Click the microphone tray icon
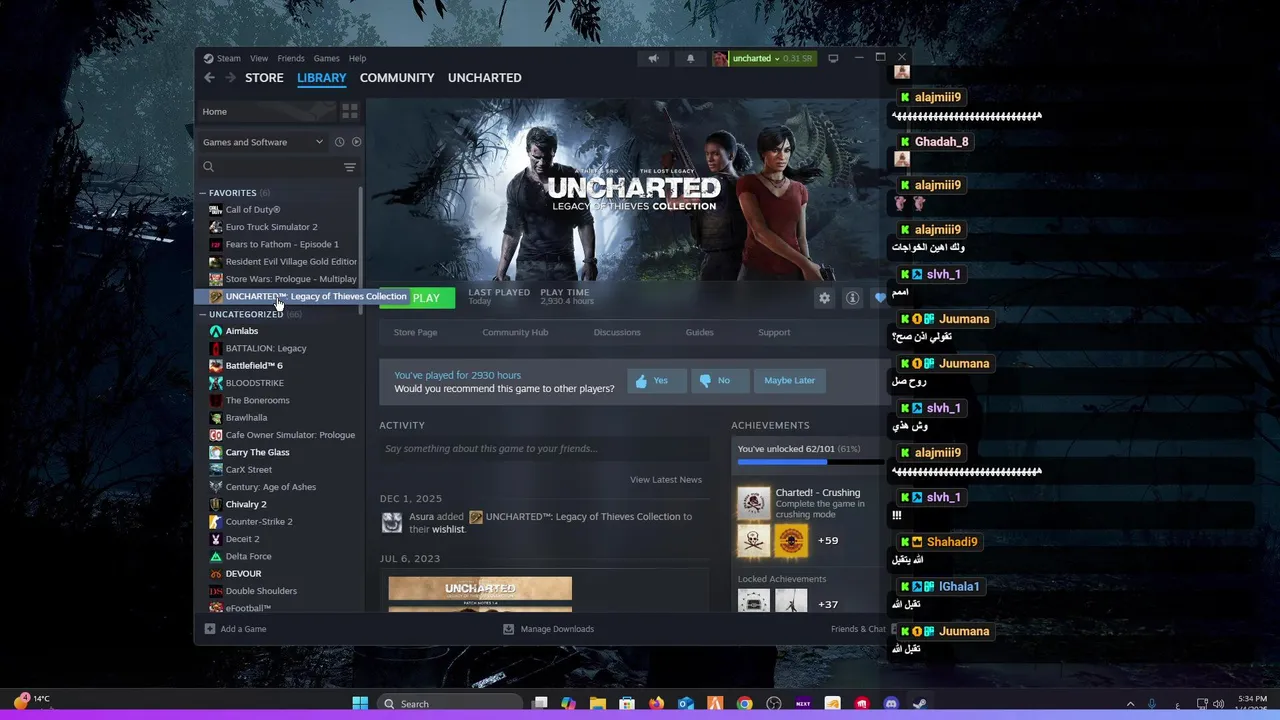The width and height of the screenshot is (1280, 720). pyautogui.click(x=1153, y=704)
